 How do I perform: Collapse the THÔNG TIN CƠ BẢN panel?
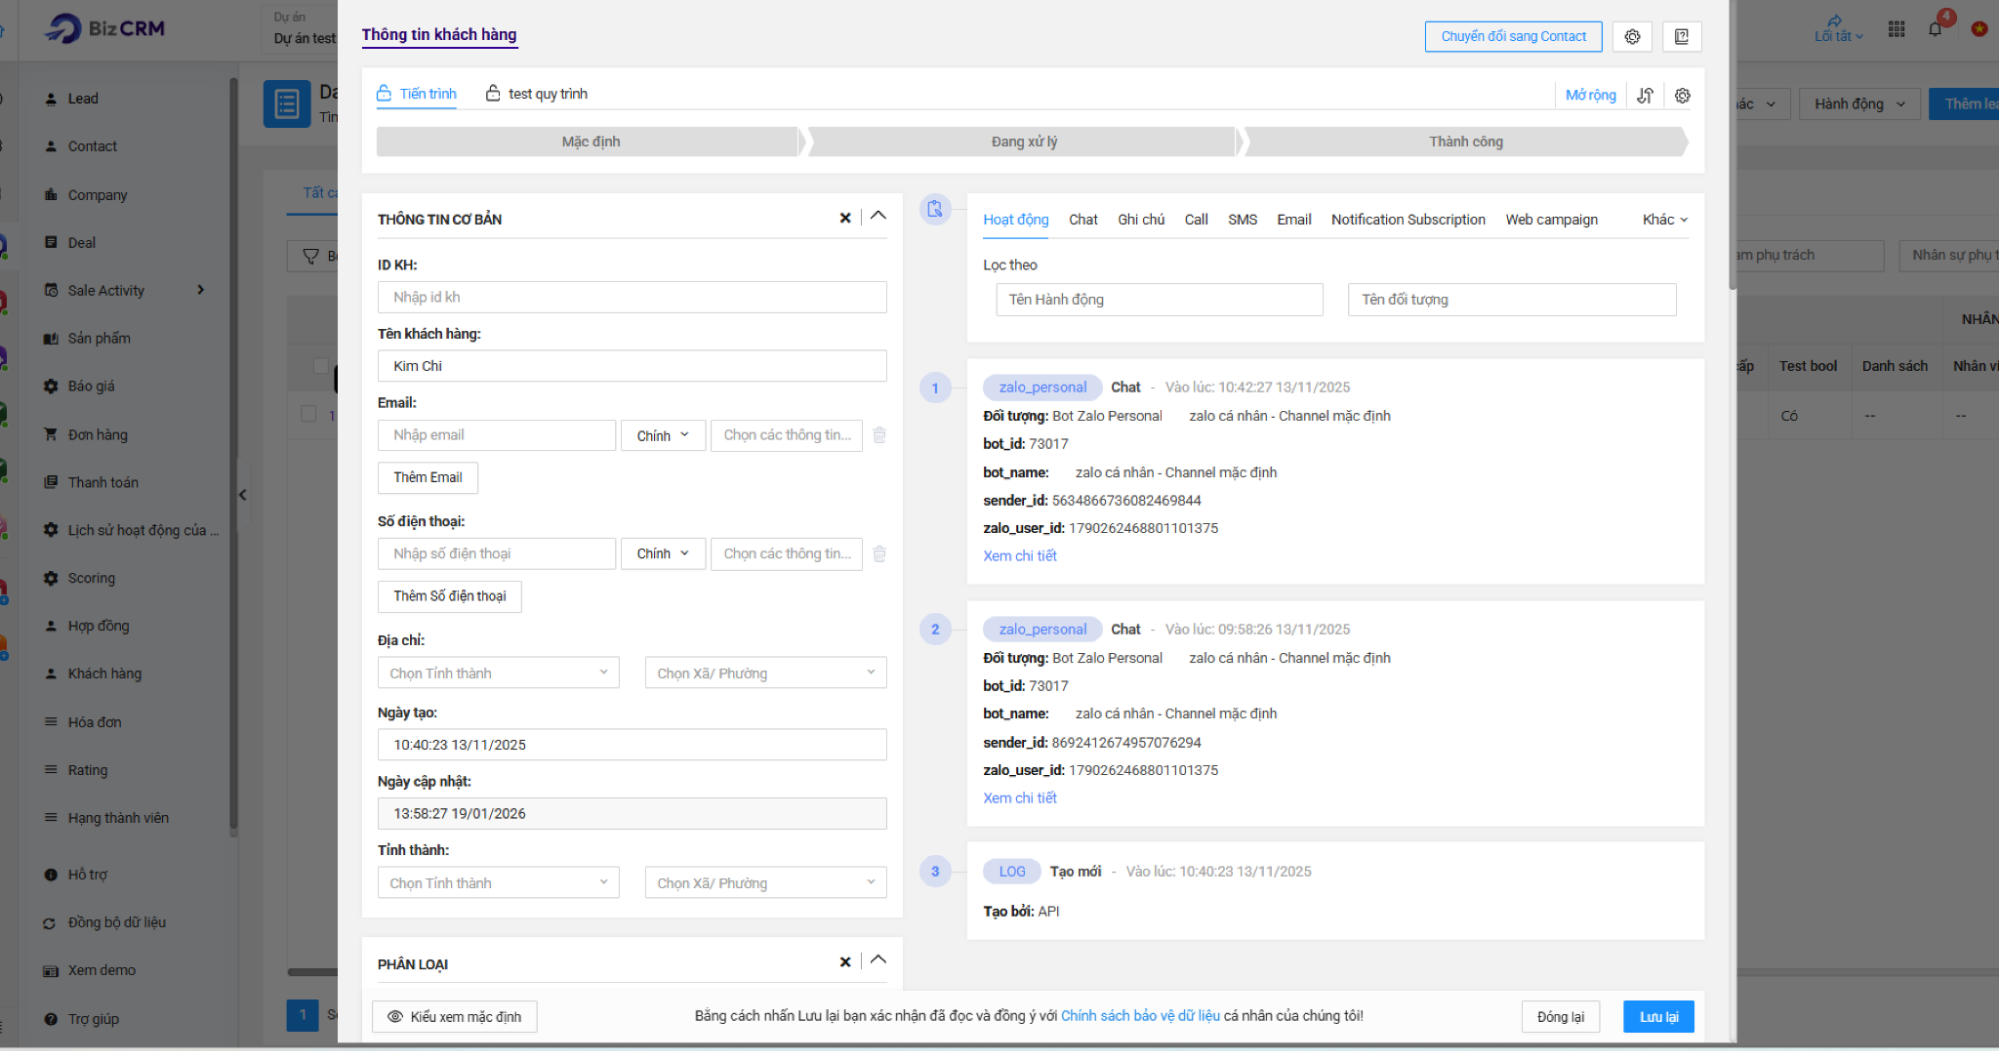click(878, 216)
